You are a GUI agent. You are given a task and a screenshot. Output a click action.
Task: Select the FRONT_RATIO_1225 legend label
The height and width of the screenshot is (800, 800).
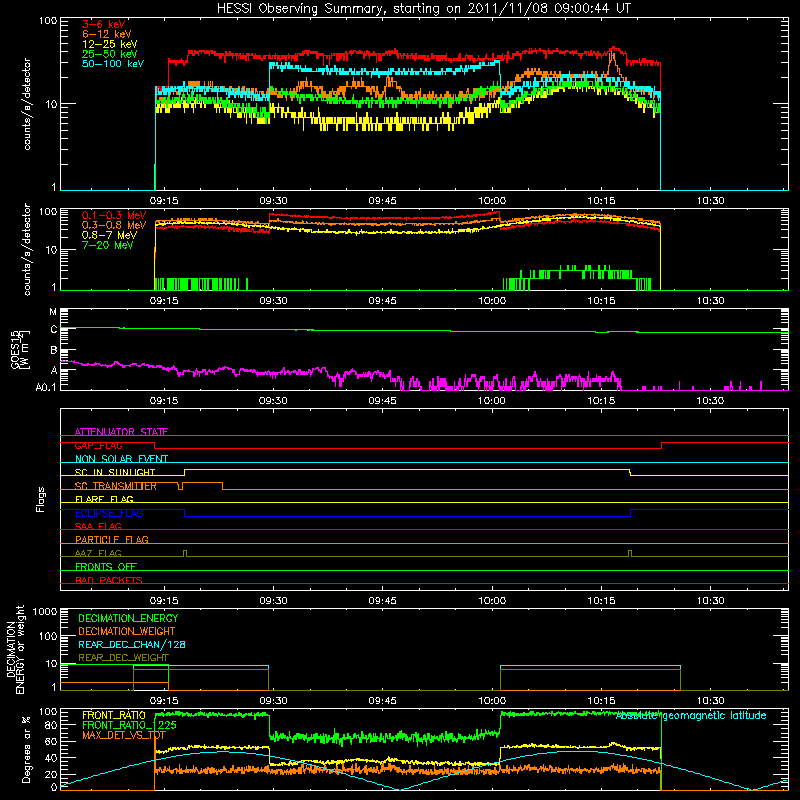coord(129,725)
